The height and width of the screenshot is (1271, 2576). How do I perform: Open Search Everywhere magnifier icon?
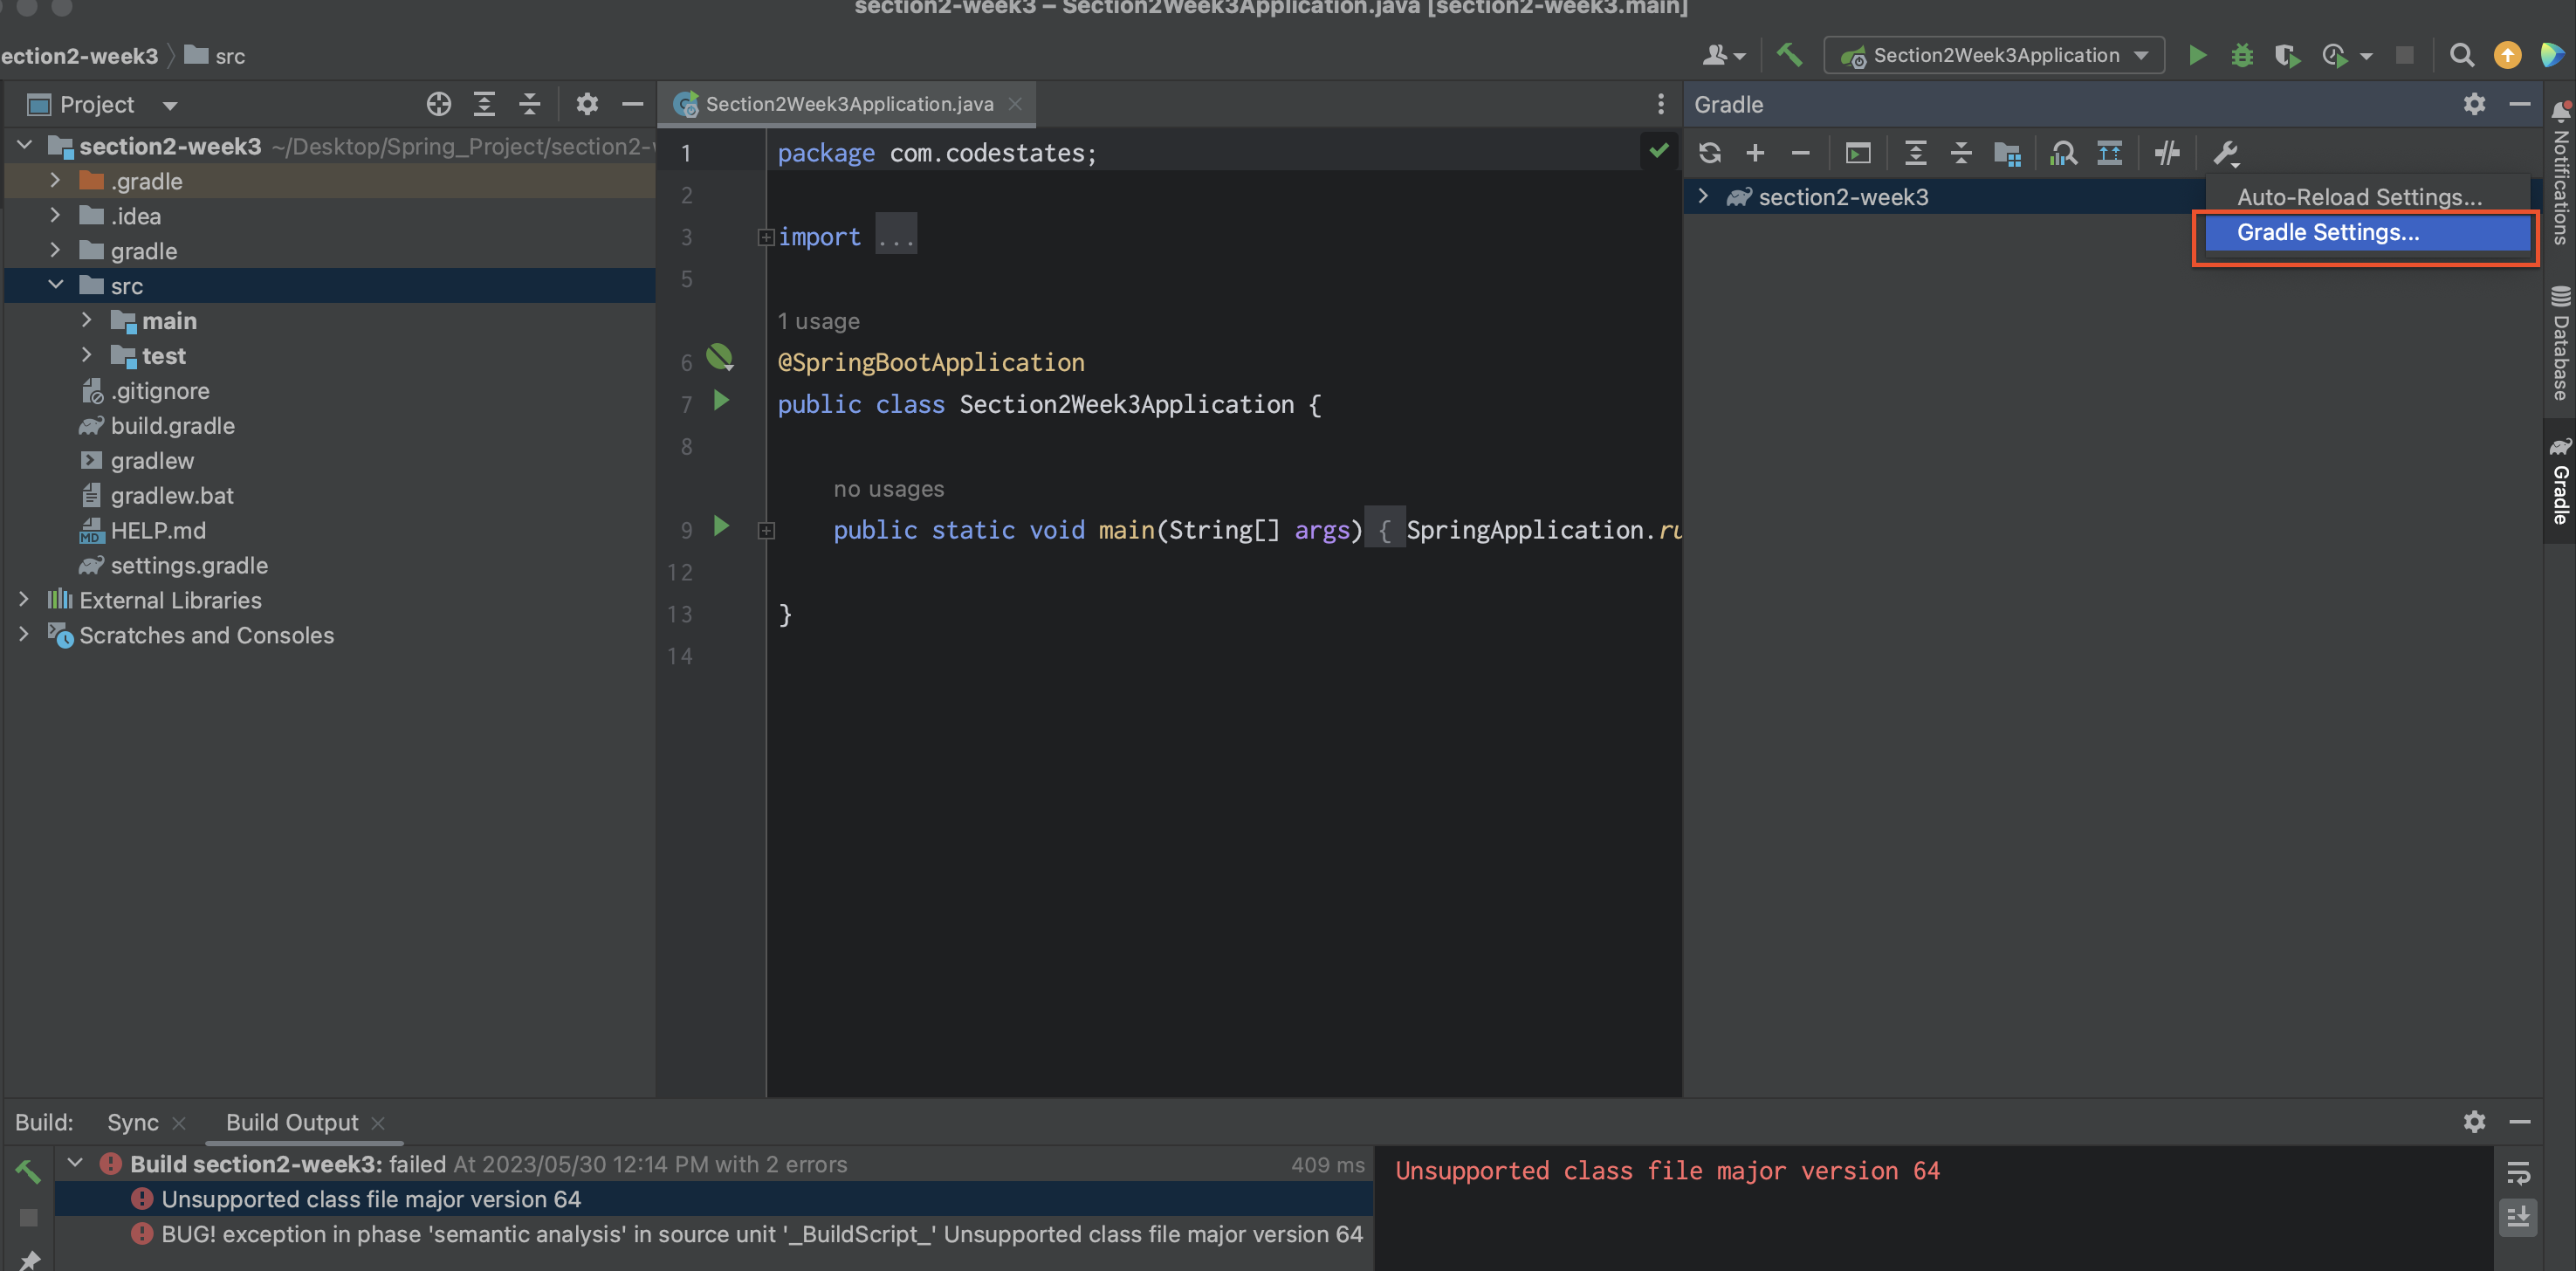2461,55
